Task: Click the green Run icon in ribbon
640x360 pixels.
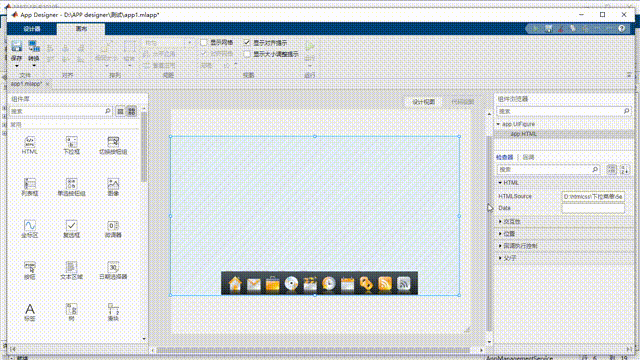Action: click(x=310, y=47)
